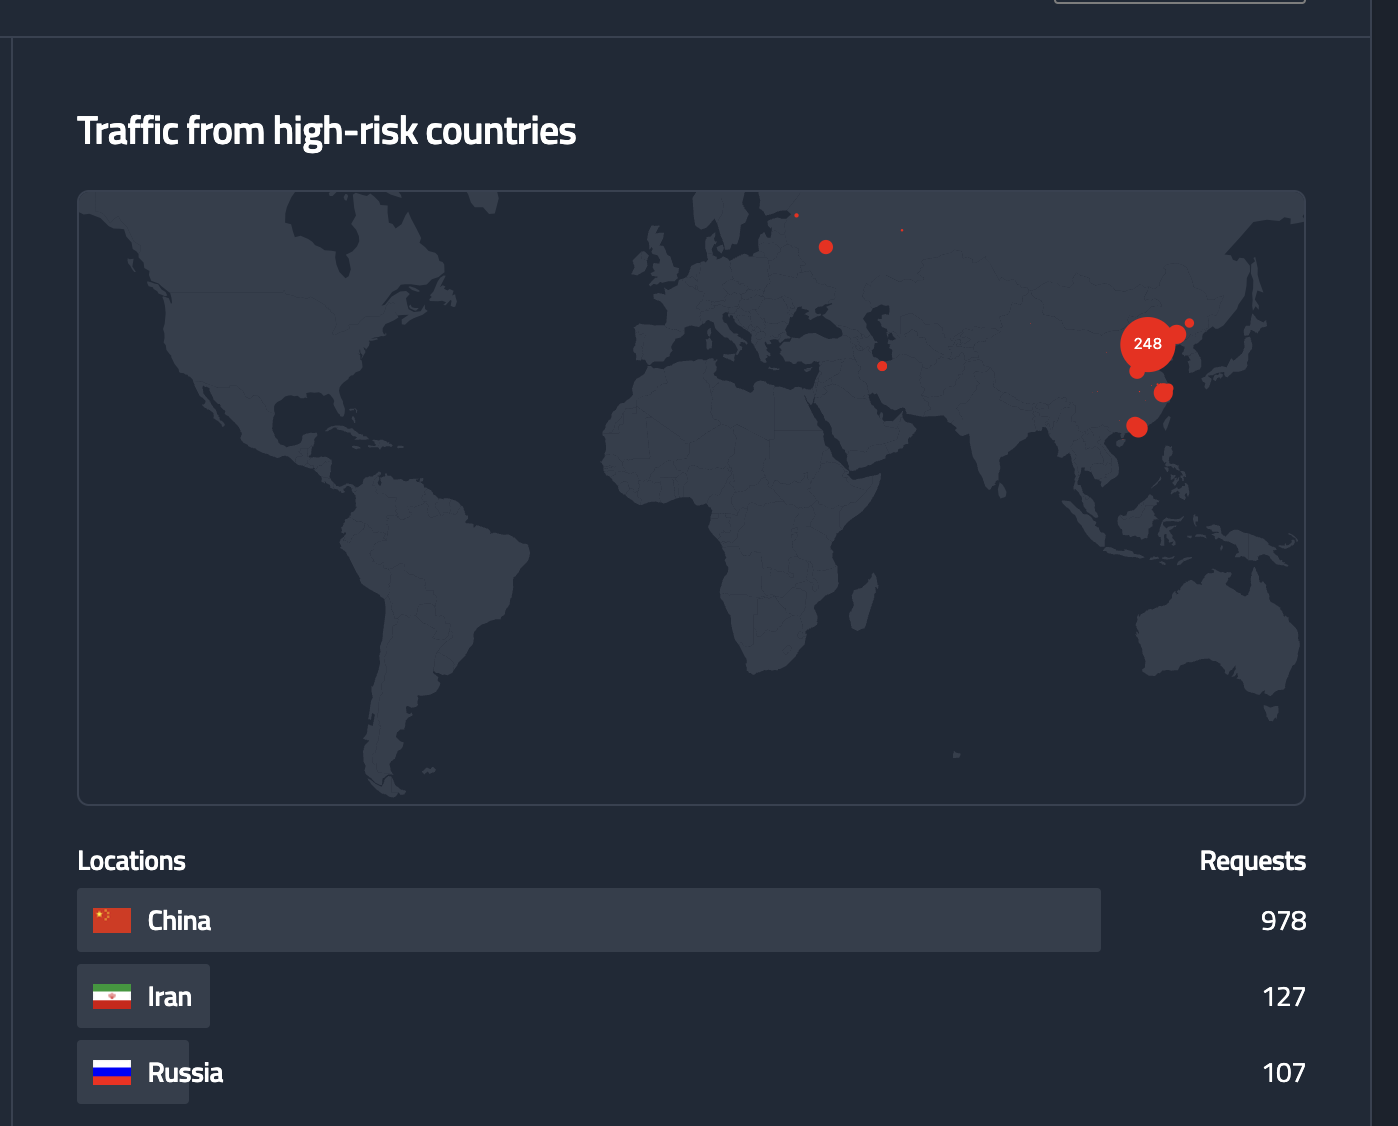This screenshot has width=1398, height=1126.
Task: Click the Traffic from high-risk countries heading
Action: click(x=326, y=131)
